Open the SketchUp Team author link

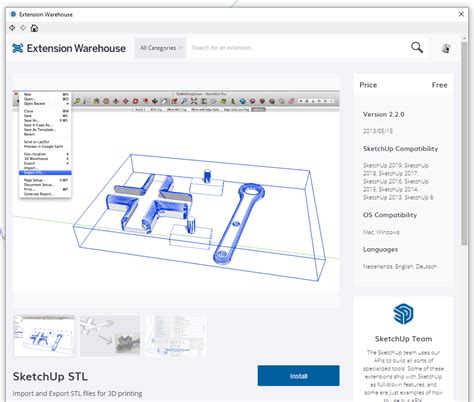(x=403, y=339)
